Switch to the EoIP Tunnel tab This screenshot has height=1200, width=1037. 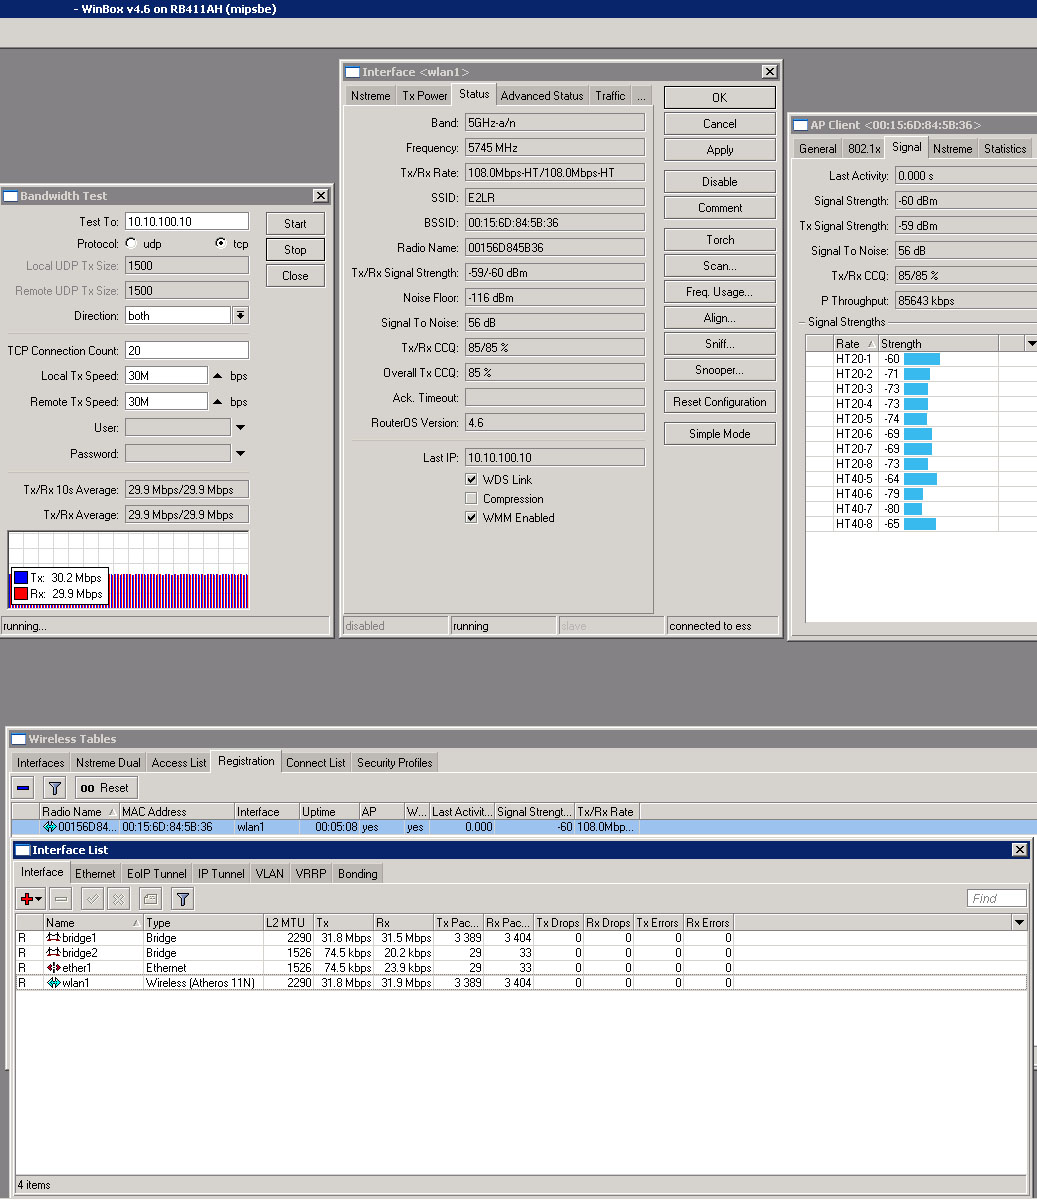[x=157, y=874]
